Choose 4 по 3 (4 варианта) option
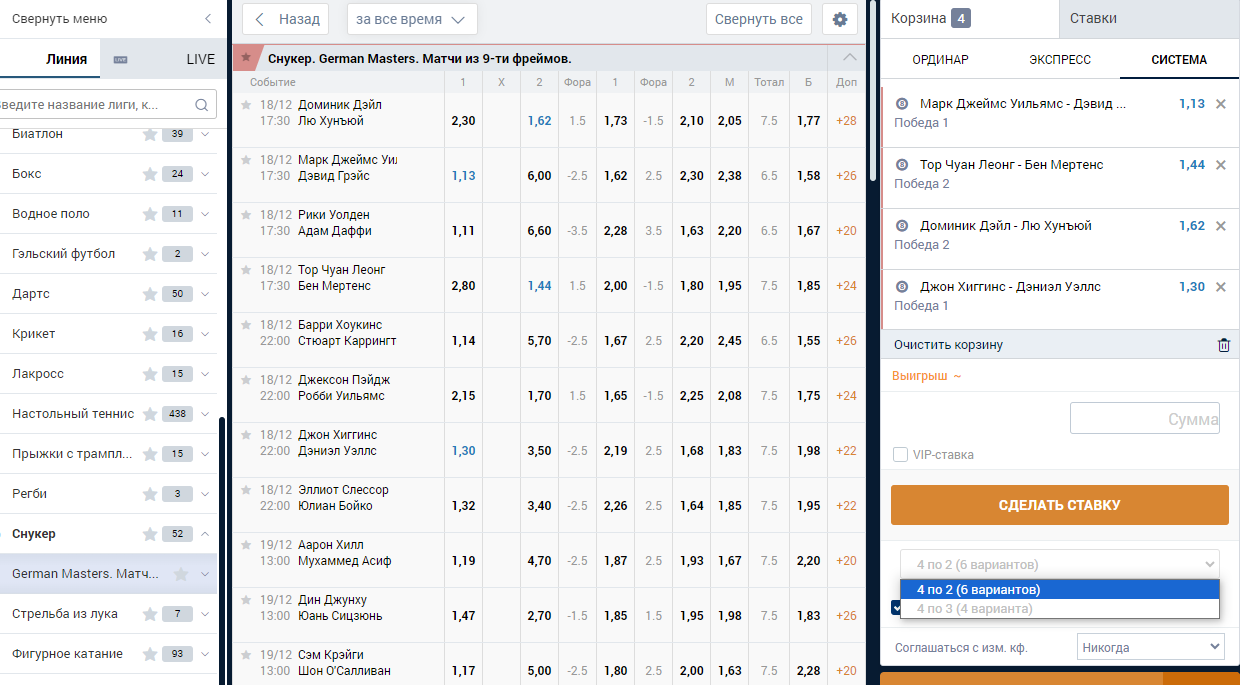 point(1060,608)
